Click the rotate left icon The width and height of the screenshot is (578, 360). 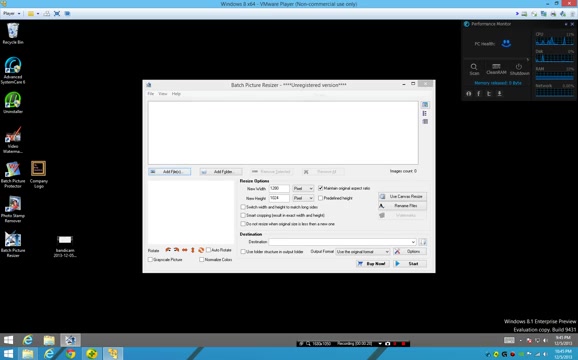pyautogui.click(x=168, y=250)
